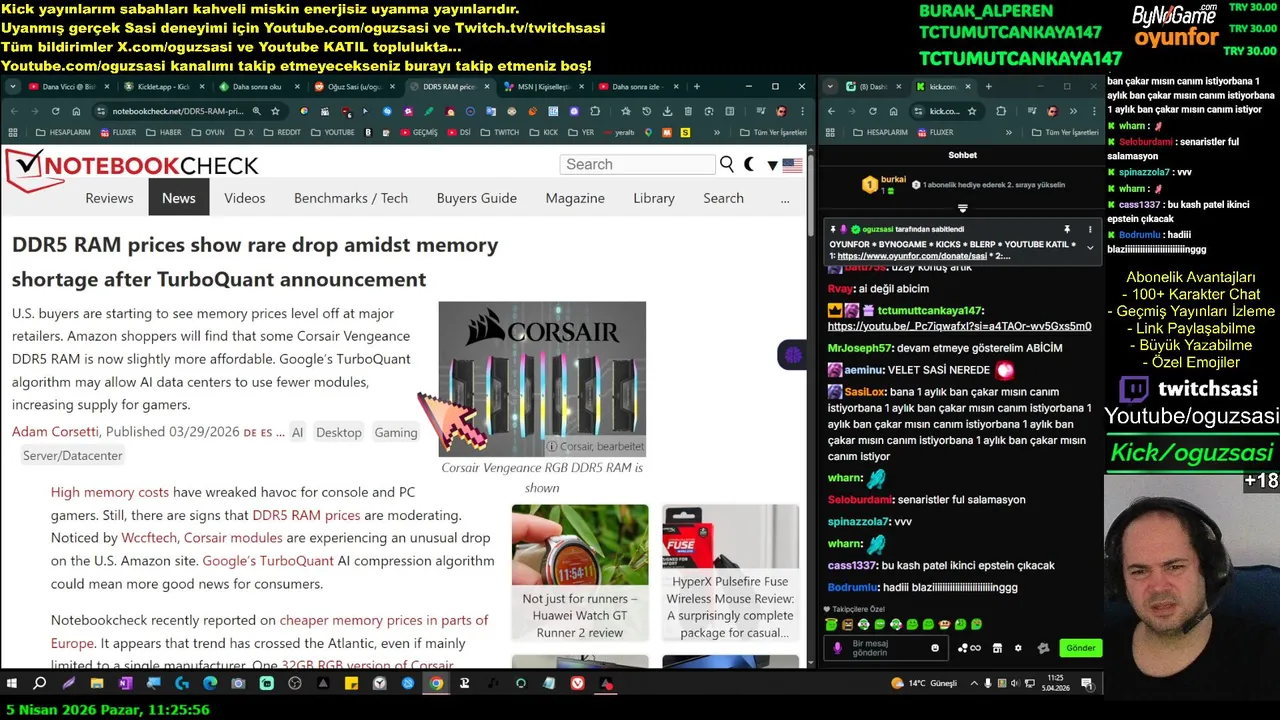This screenshot has height=720, width=1280.
Task: Expand the pinned message chevron
Action: coord(1090,247)
